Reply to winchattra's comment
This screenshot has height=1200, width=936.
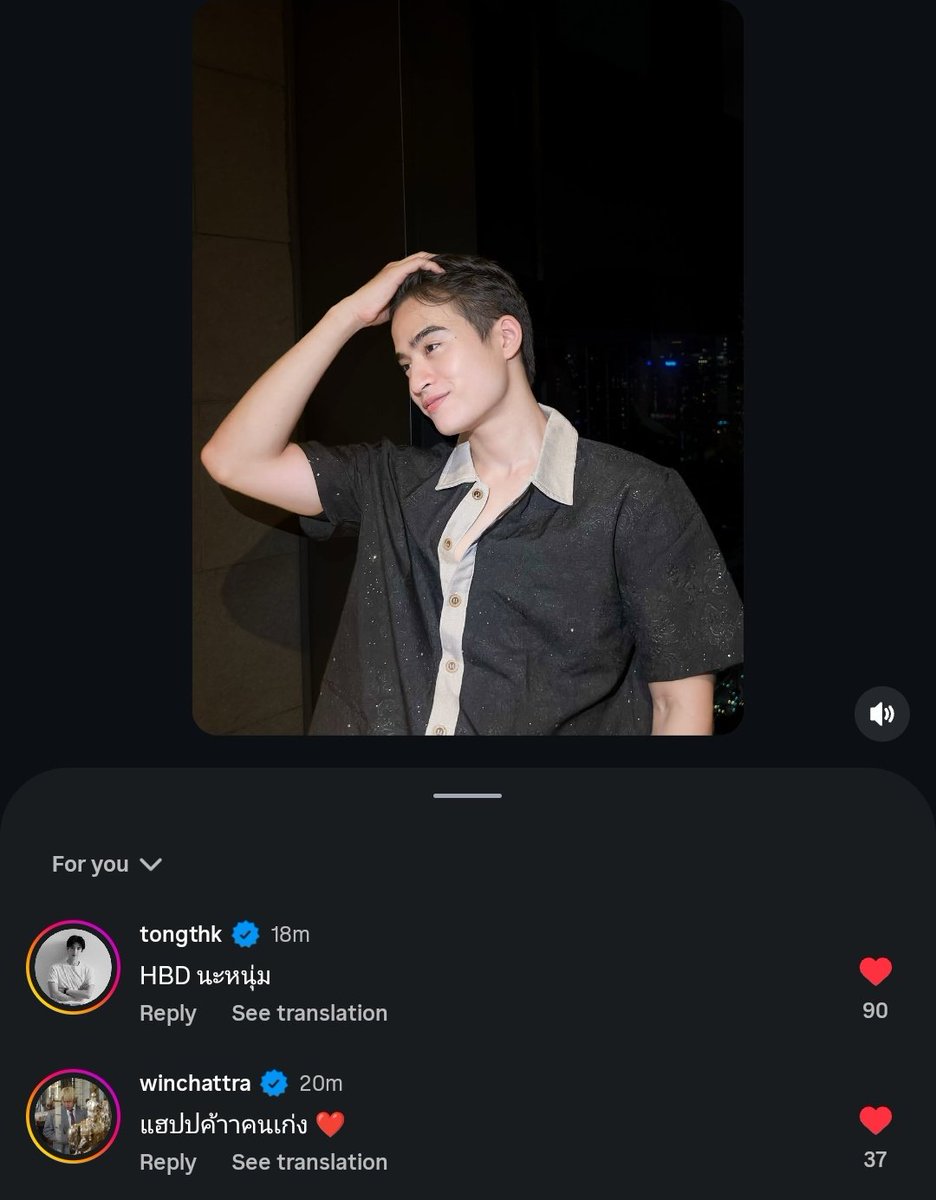168,1162
